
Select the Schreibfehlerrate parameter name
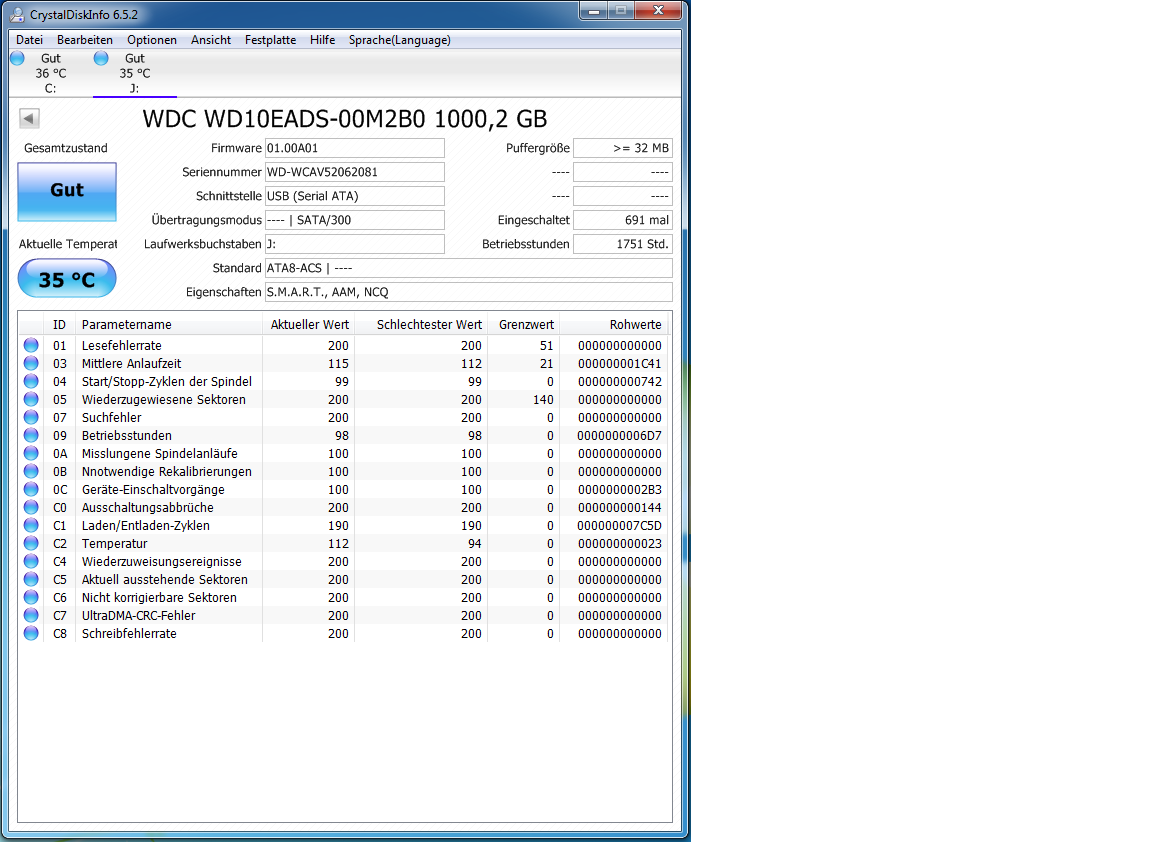pos(129,633)
